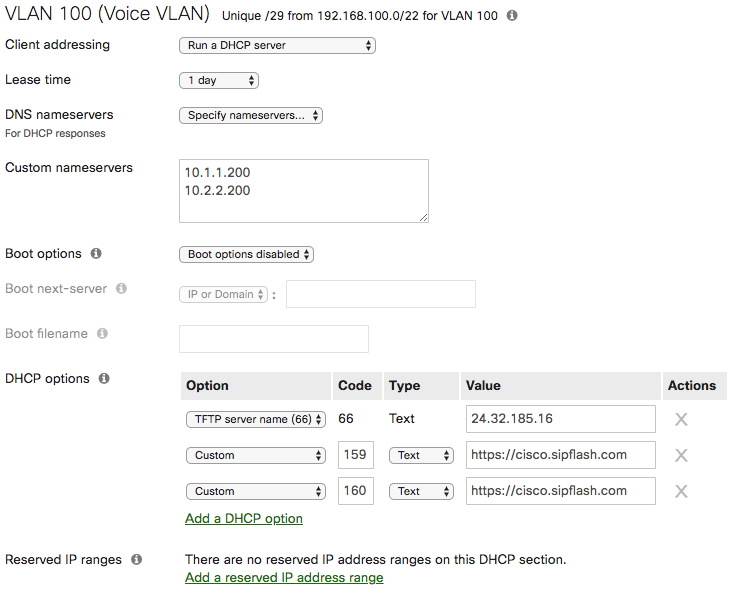Remove the custom option with code 160
Image resolution: width=731 pixels, height=590 pixels.
(681, 491)
